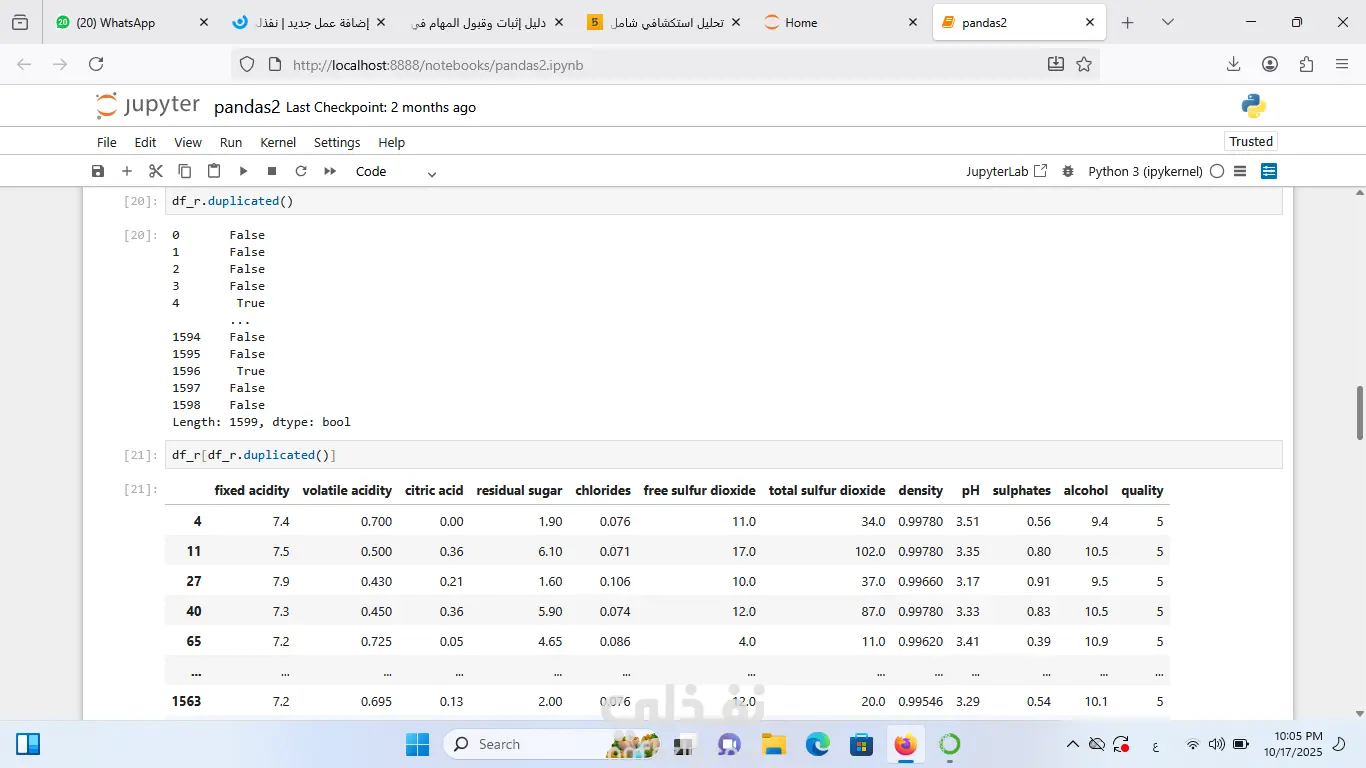This screenshot has width=1366, height=768.
Task: Click the Last Checkpoint: 2 months ago text
Action: point(381,107)
